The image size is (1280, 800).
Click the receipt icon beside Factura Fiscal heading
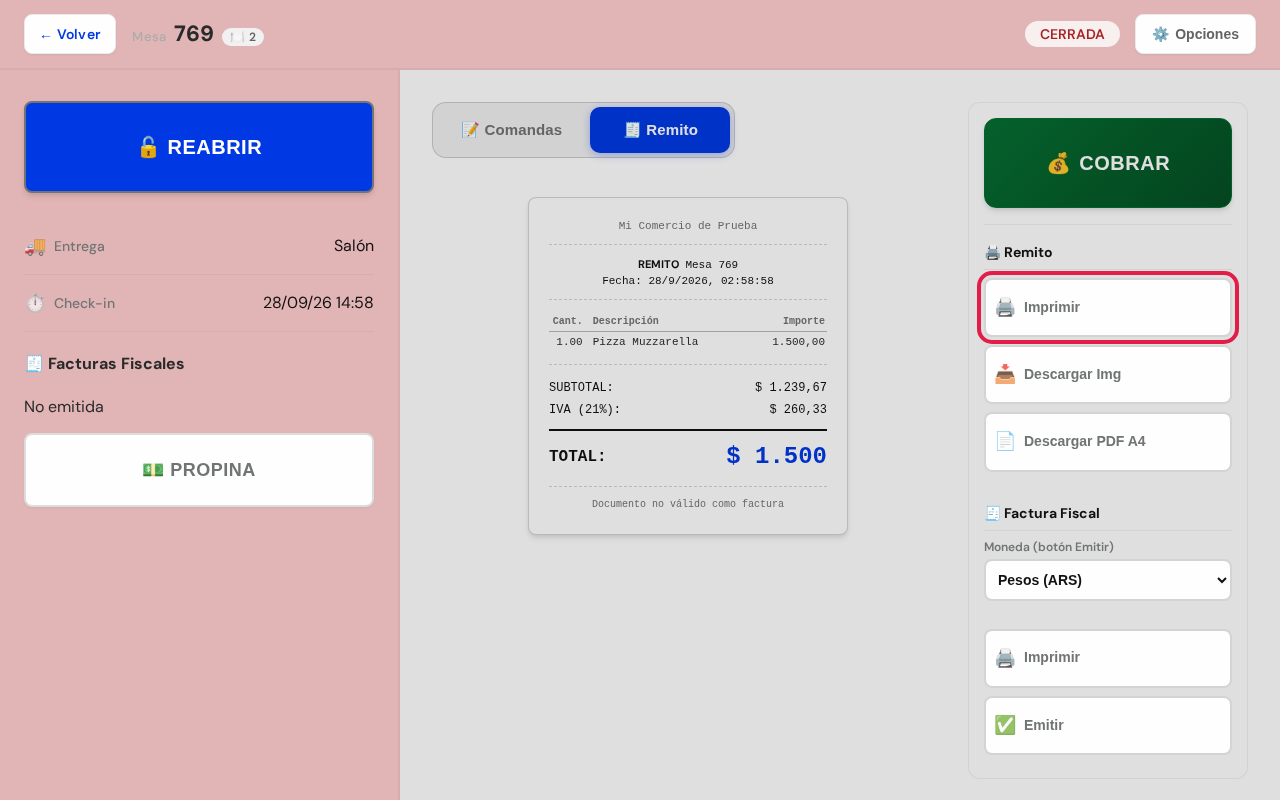(992, 513)
